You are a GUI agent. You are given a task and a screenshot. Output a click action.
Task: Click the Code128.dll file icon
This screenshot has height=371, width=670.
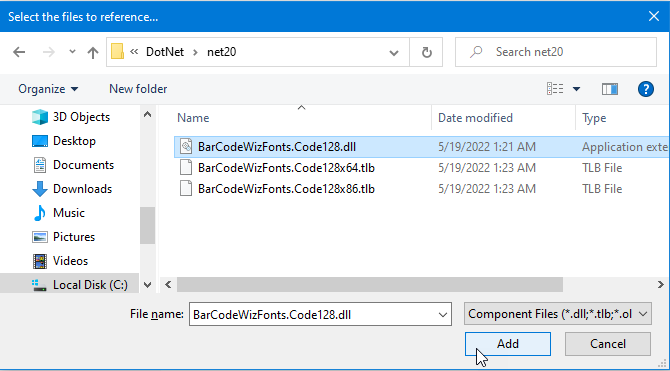(185, 147)
